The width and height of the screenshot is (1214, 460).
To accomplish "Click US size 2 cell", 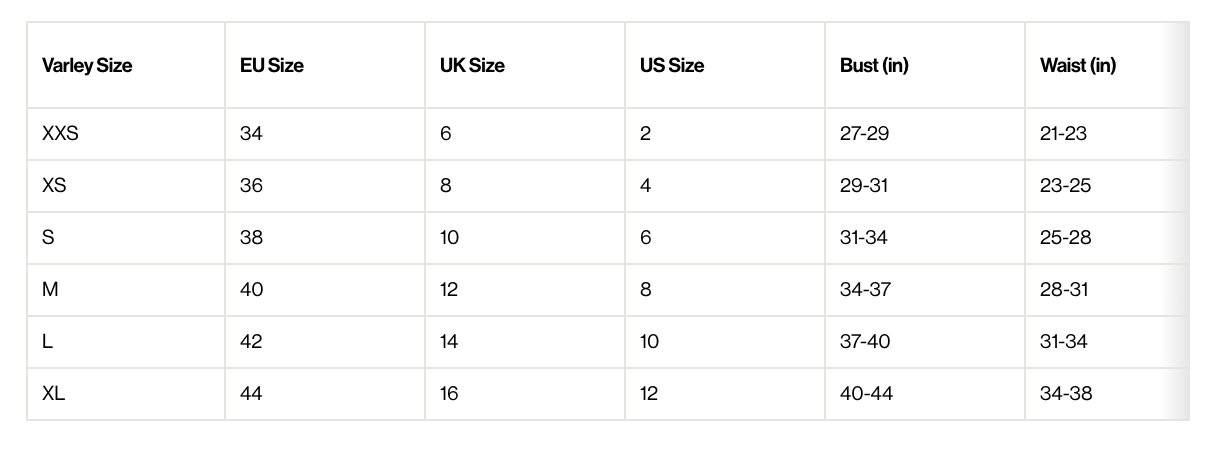I will tap(646, 134).
